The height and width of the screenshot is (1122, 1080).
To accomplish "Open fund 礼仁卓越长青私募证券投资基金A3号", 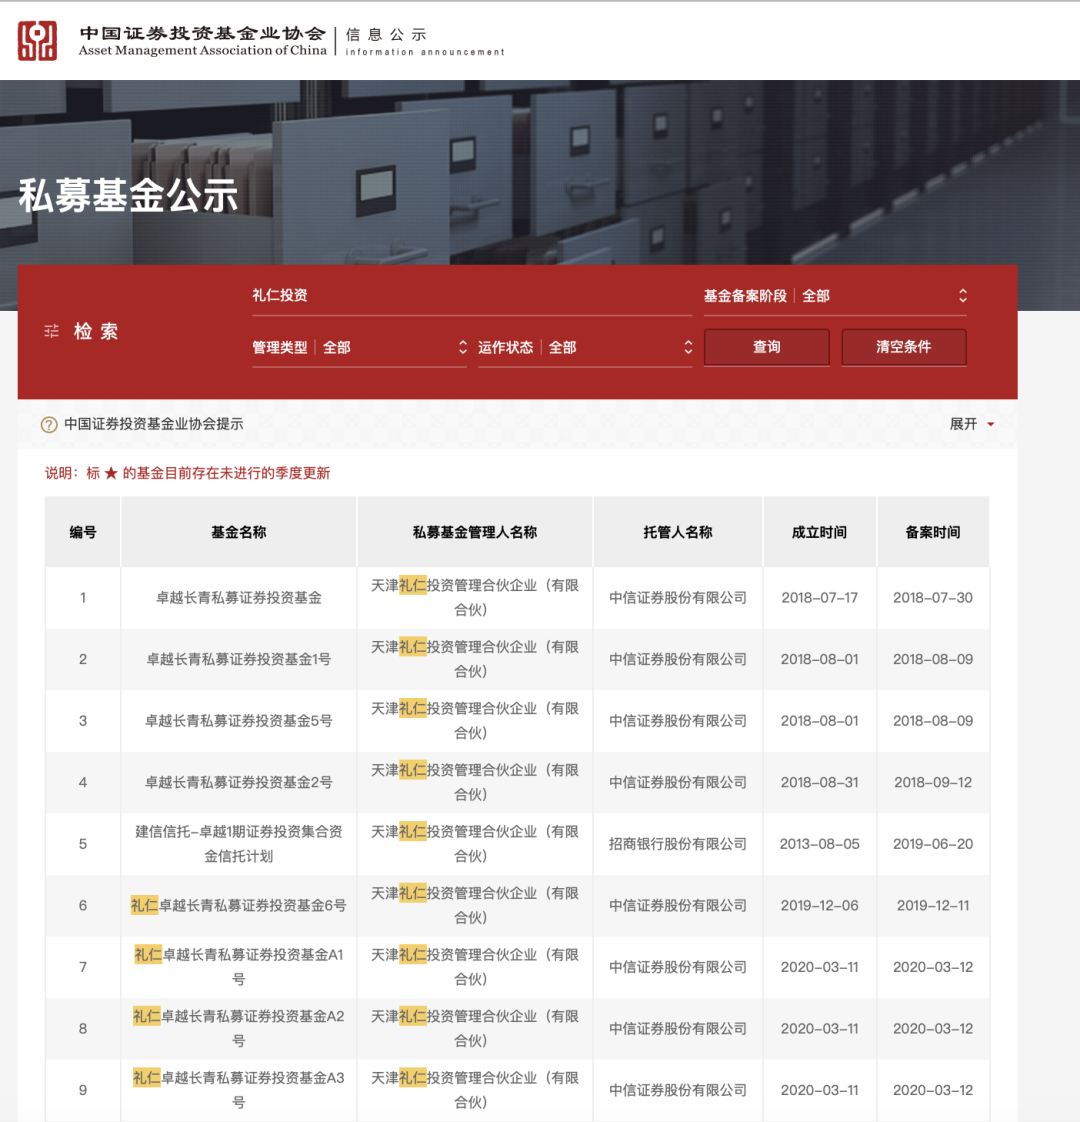I will point(238,1090).
